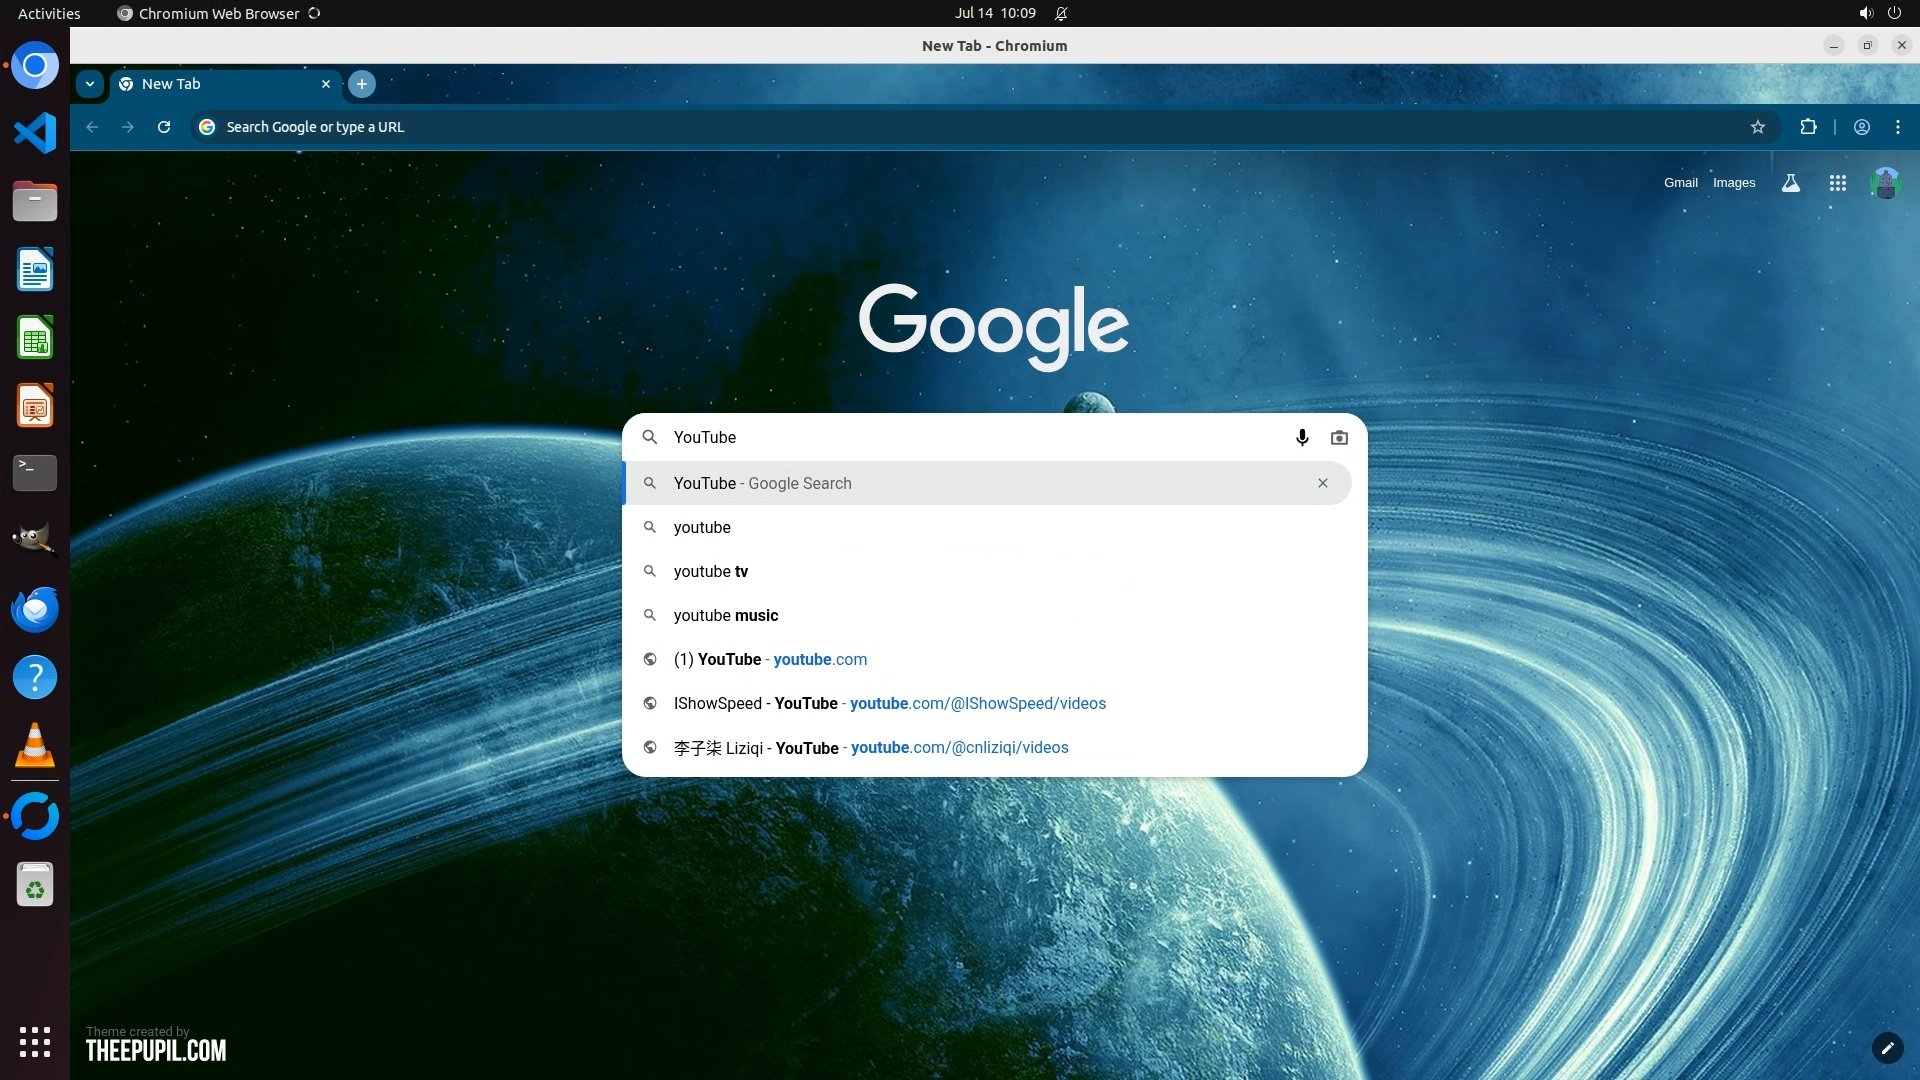
Task: Open a new tab with plus button
Action: (x=362, y=84)
